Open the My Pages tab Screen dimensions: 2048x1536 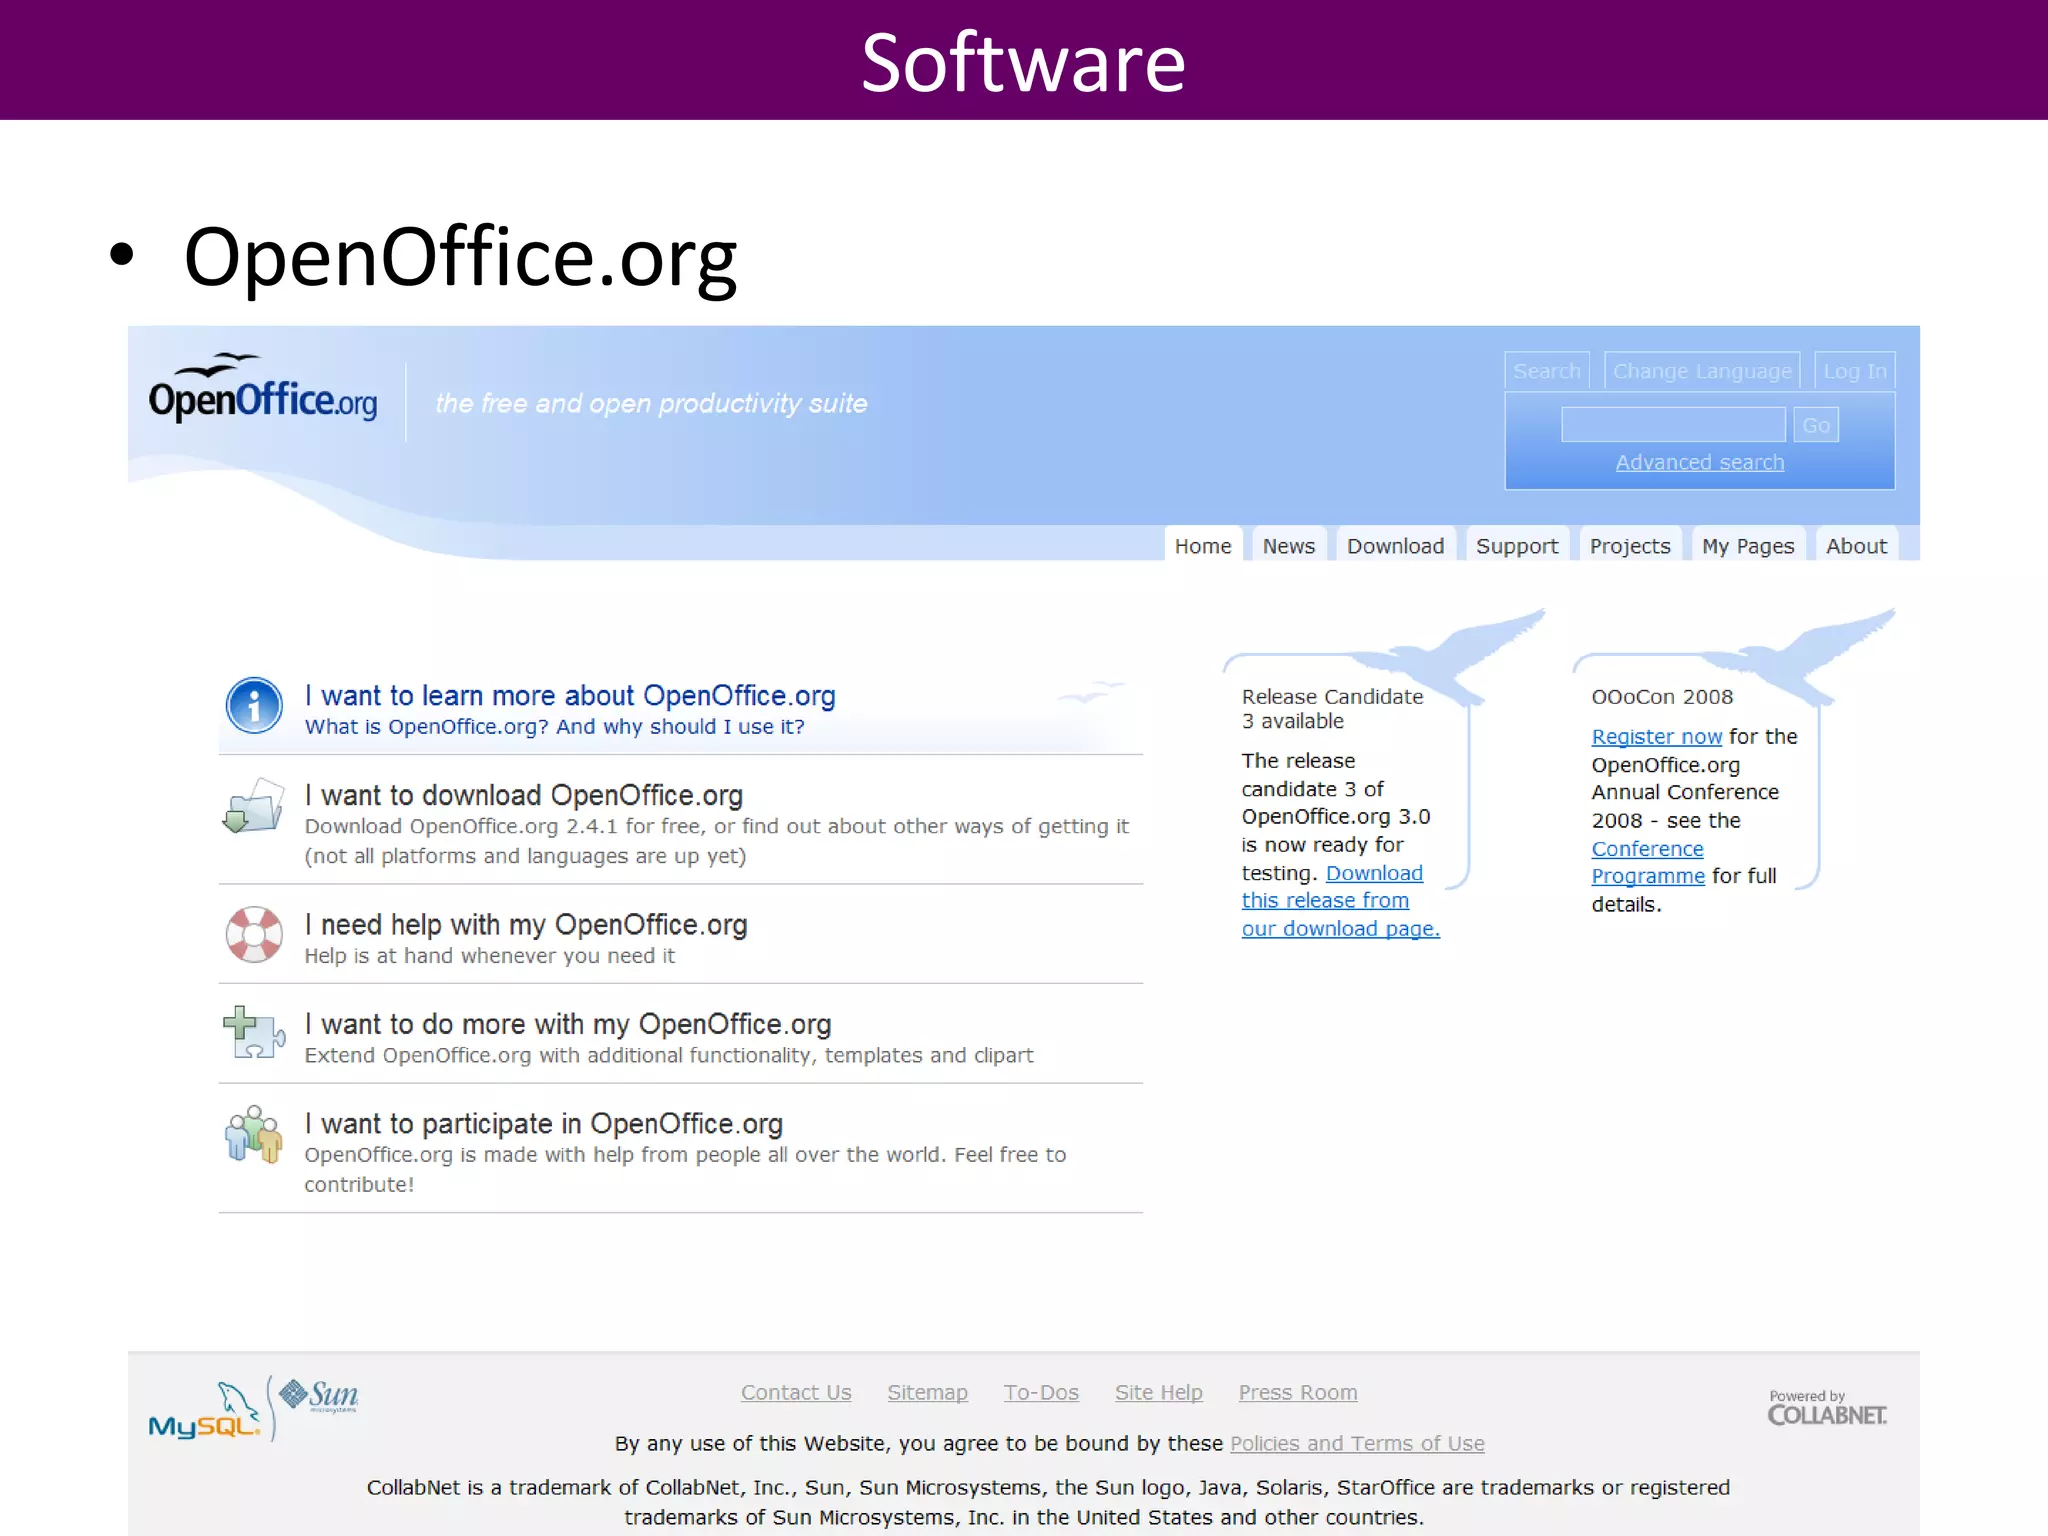point(1747,546)
